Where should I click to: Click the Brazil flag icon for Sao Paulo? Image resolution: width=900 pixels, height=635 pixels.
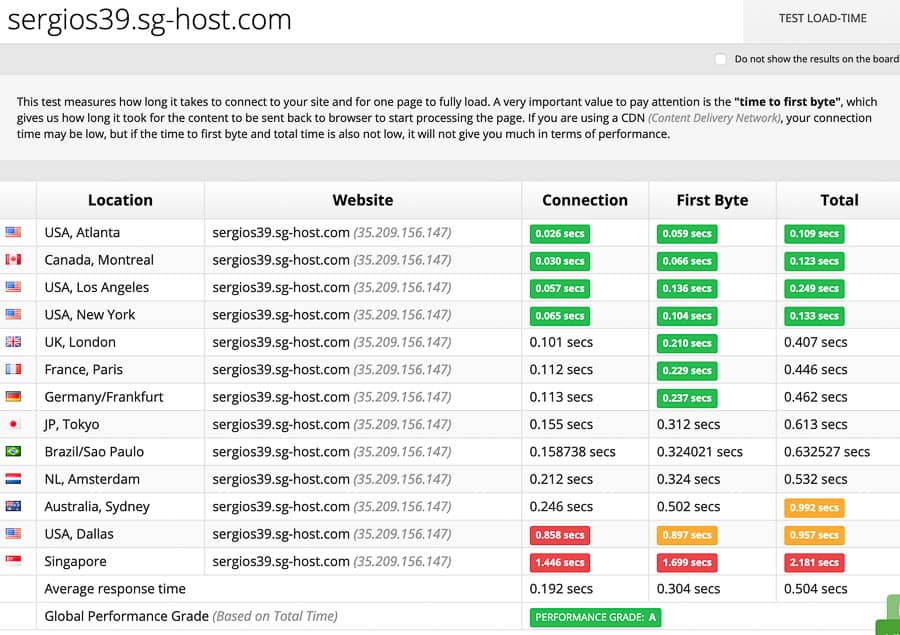click(14, 452)
